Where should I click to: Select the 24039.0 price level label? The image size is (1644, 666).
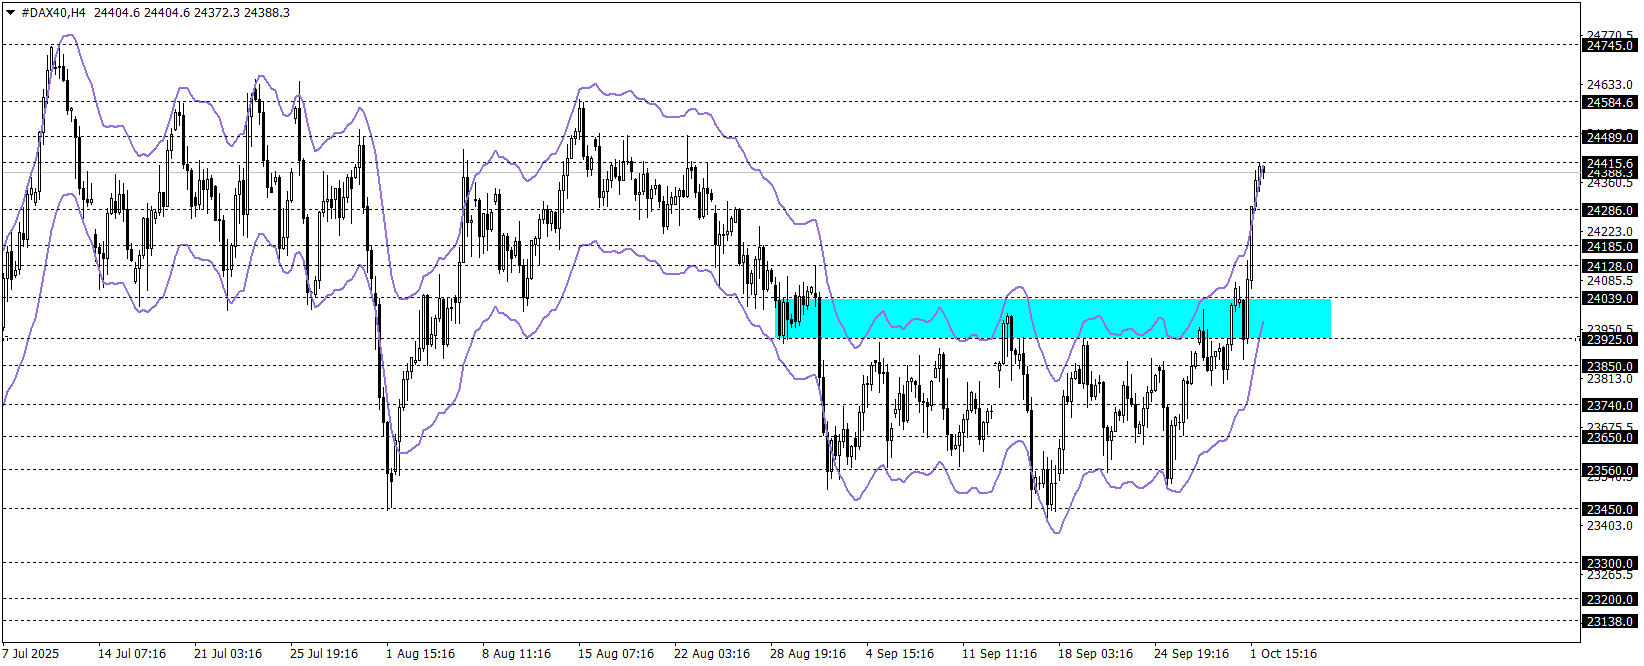[x=1610, y=299]
